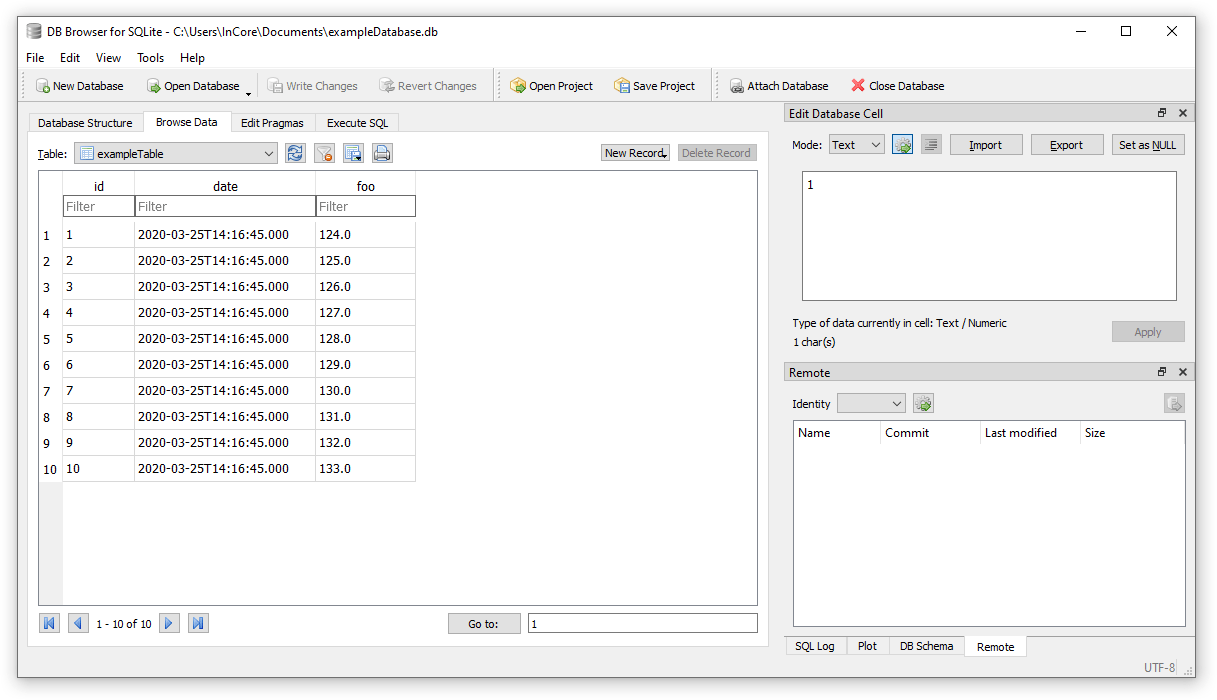Image resolution: width=1217 pixels, height=700 pixels.
Task: Select the Browse Data tab
Action: coord(187,122)
